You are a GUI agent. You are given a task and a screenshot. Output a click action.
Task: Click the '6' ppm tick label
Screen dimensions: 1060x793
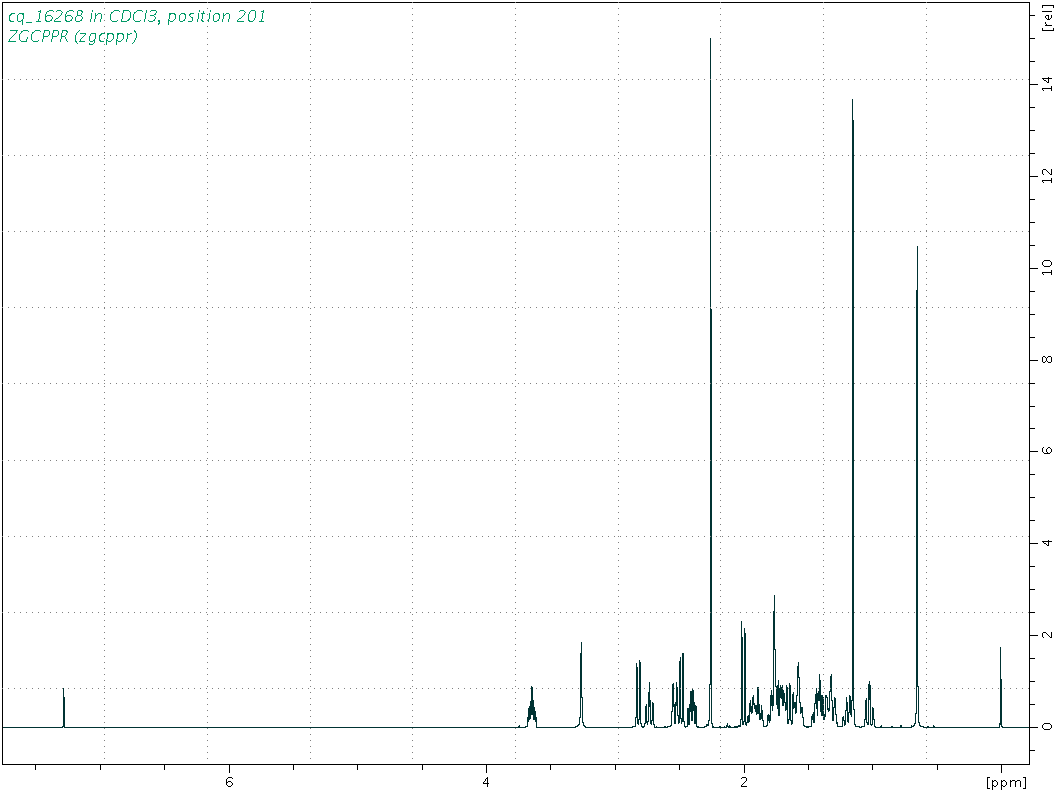coord(229,782)
